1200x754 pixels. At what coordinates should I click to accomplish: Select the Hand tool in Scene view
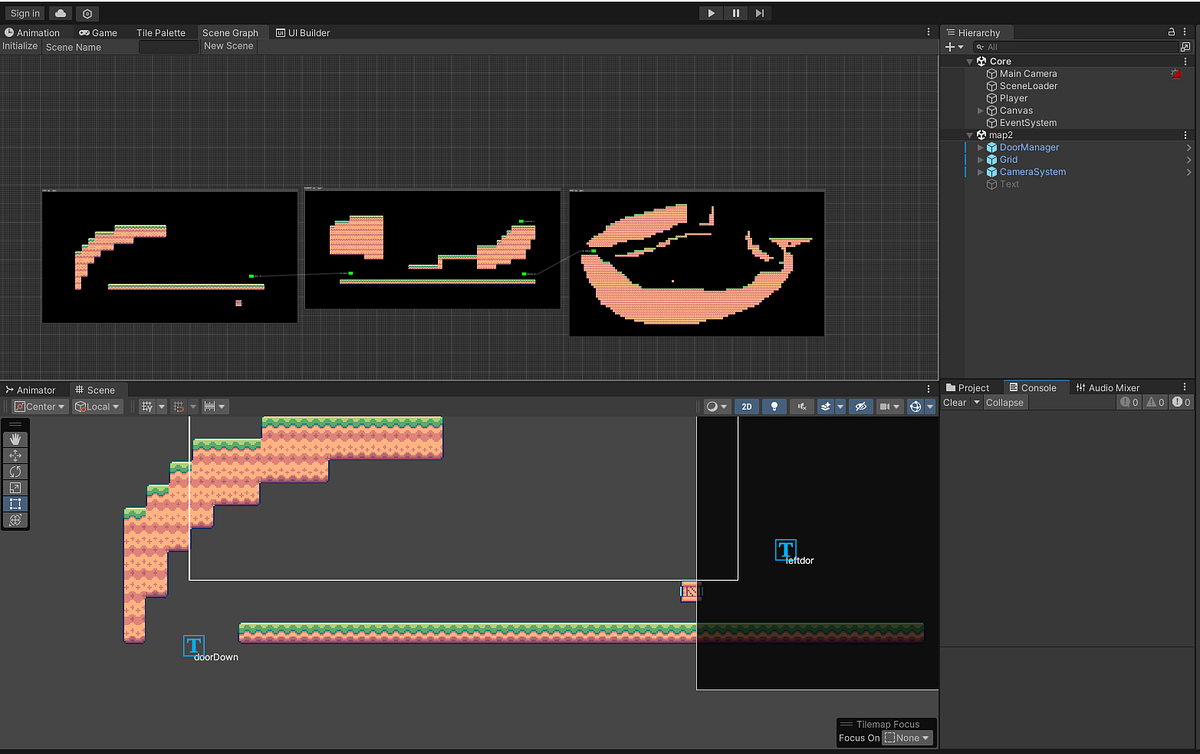(14, 437)
